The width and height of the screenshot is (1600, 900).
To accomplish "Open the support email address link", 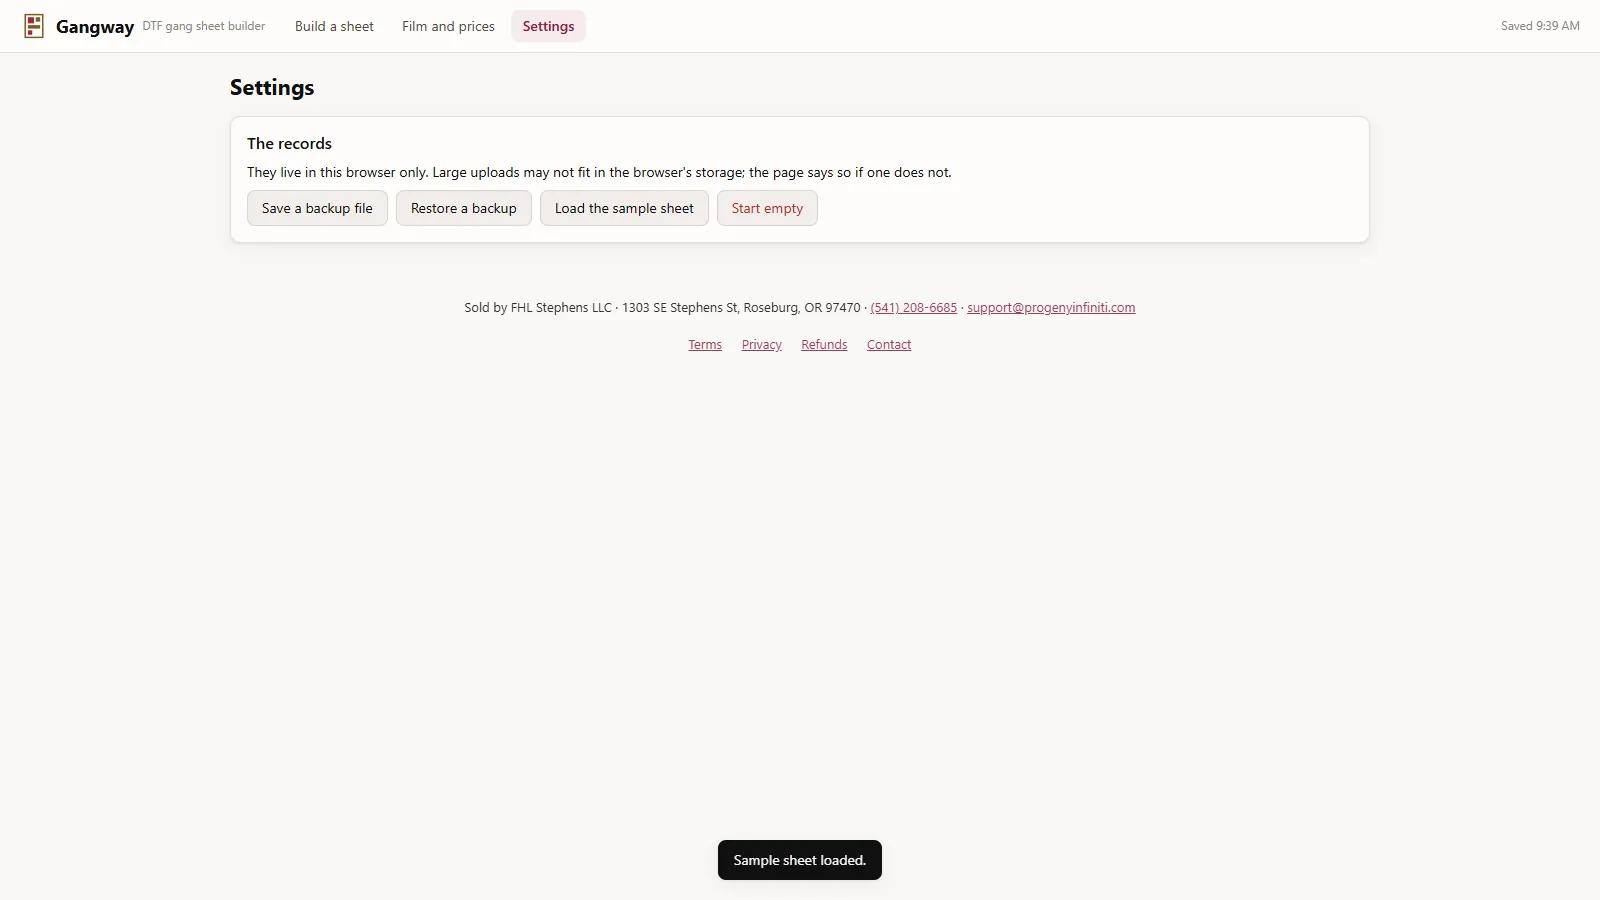I will [x=1051, y=308].
